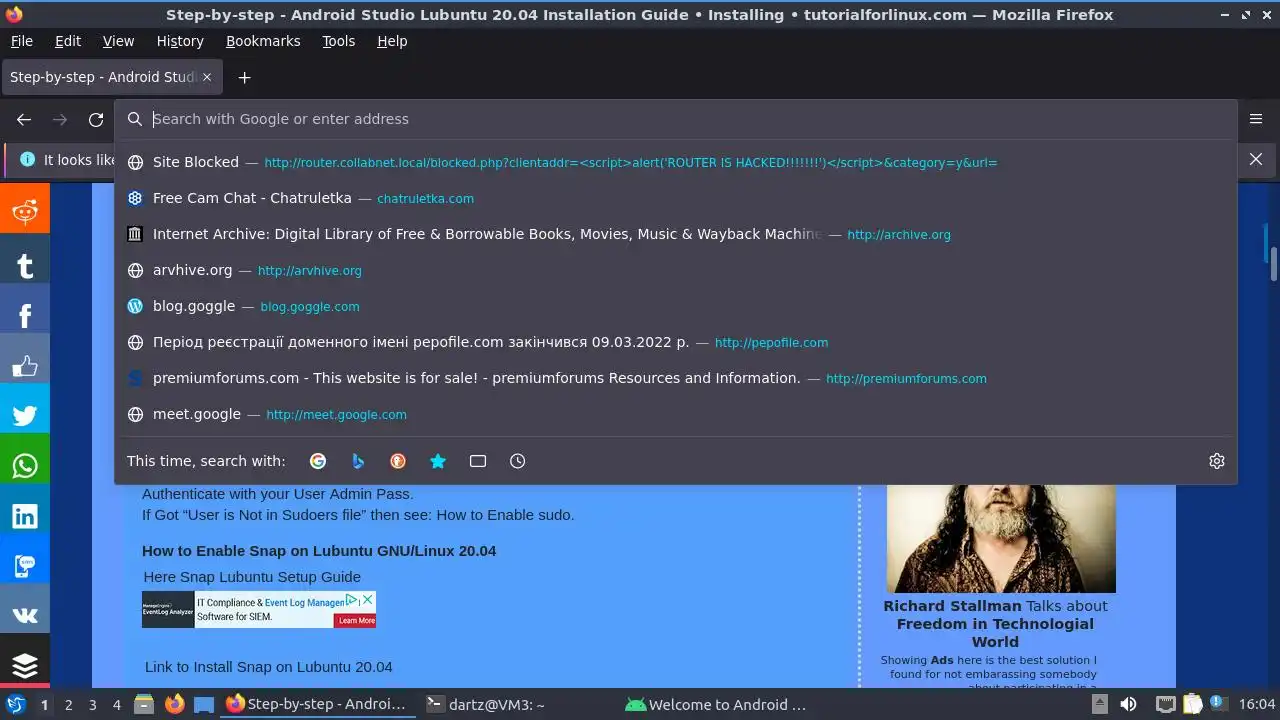The height and width of the screenshot is (720, 1280).
Task: Open the Tools menu
Action: pyautogui.click(x=338, y=41)
